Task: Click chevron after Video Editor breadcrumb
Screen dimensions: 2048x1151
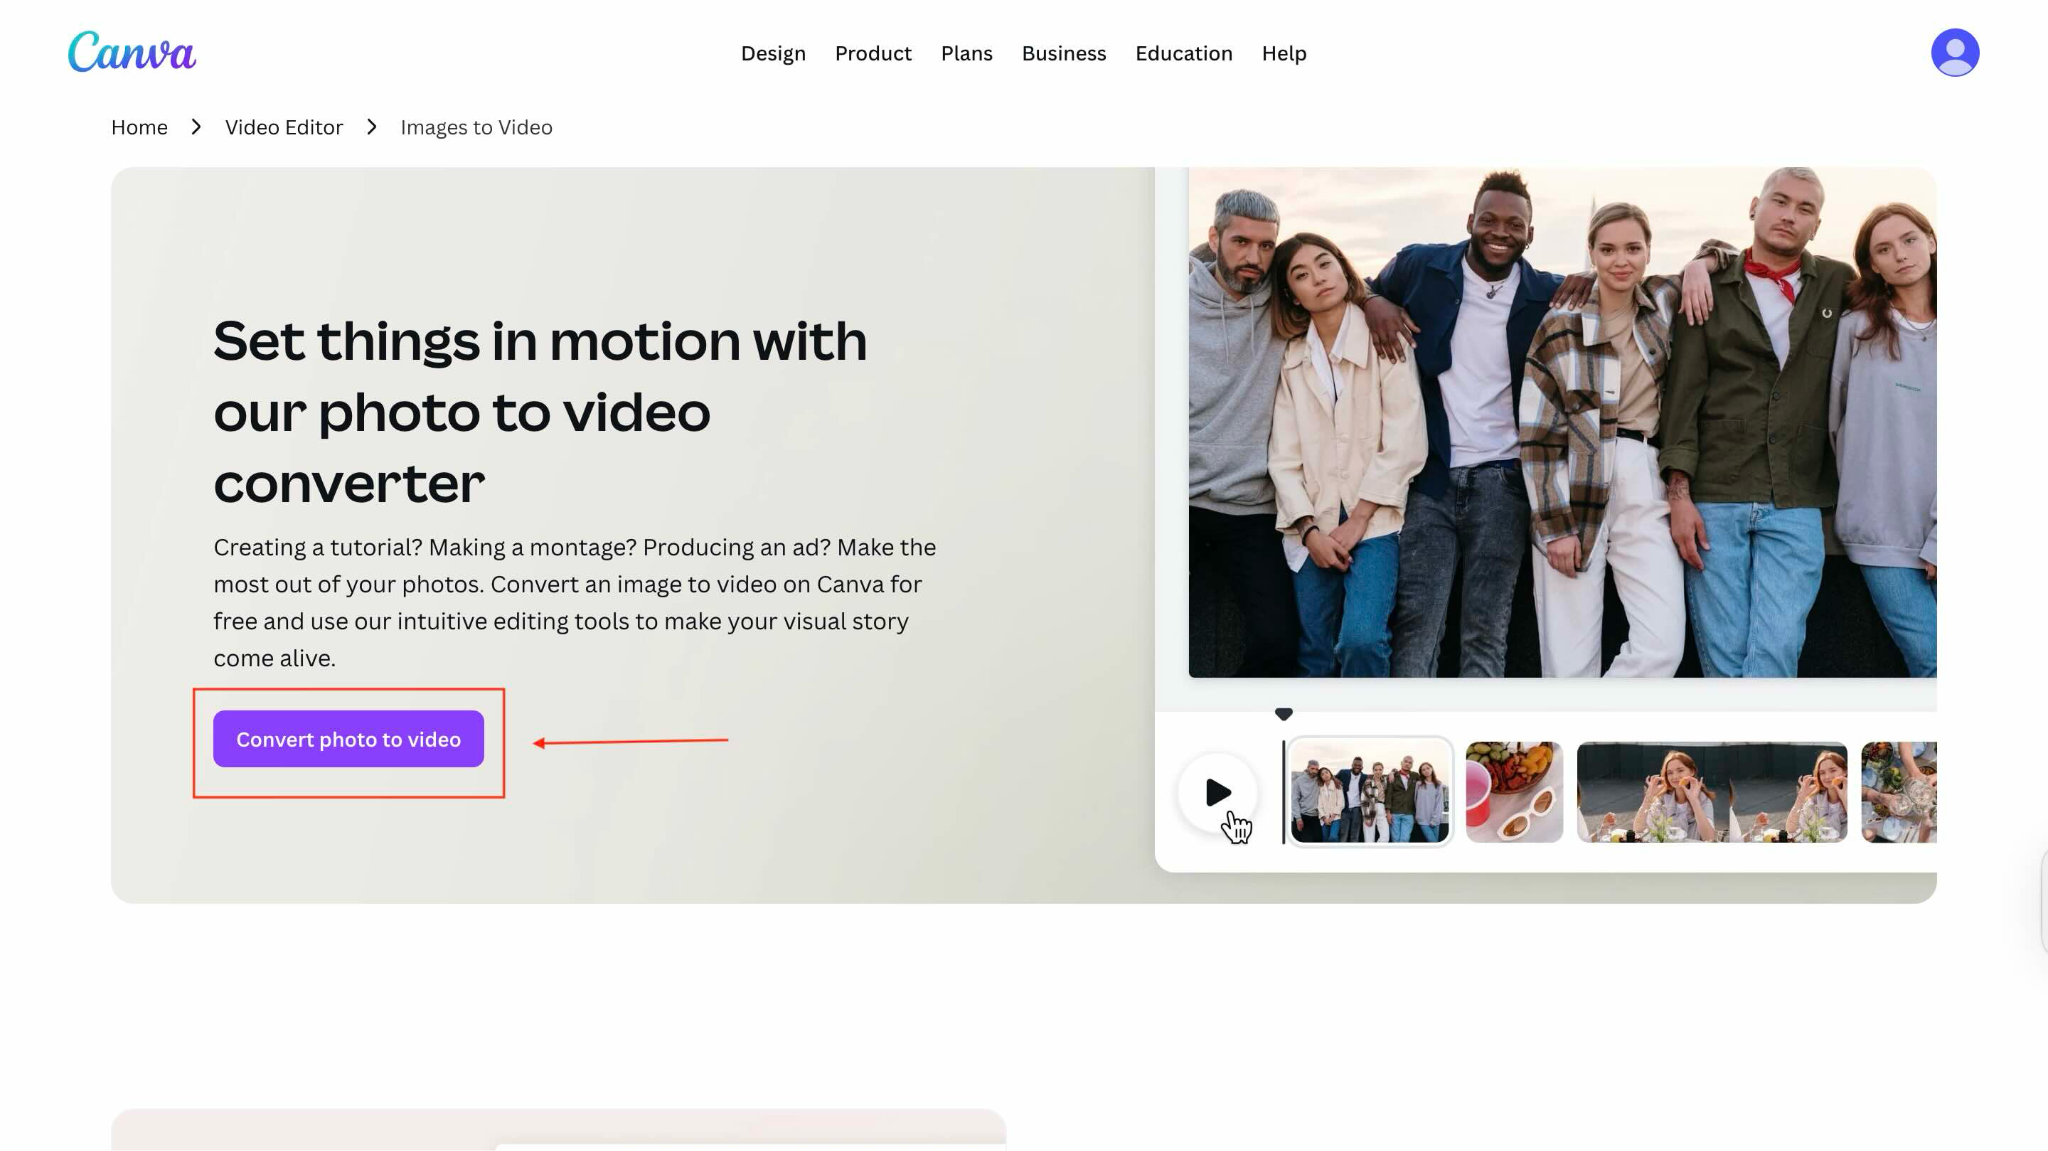Action: [x=372, y=127]
